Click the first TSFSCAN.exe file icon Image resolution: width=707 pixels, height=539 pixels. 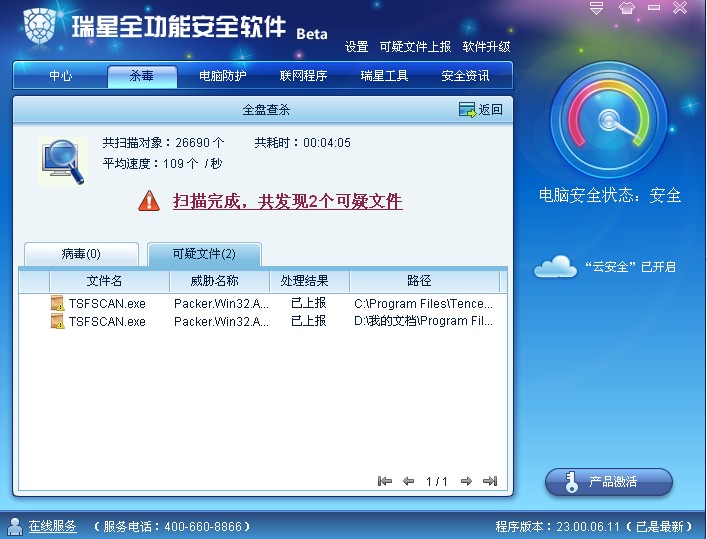pyautogui.click(x=57, y=303)
